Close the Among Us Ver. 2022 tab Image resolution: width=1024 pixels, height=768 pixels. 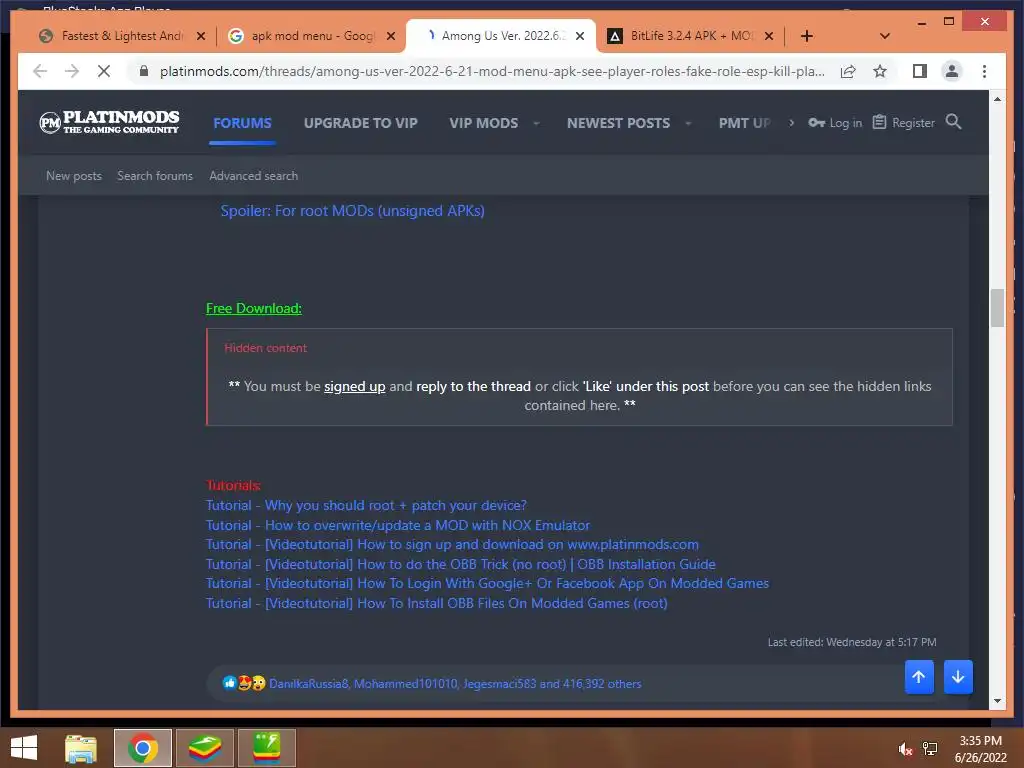pyautogui.click(x=579, y=36)
